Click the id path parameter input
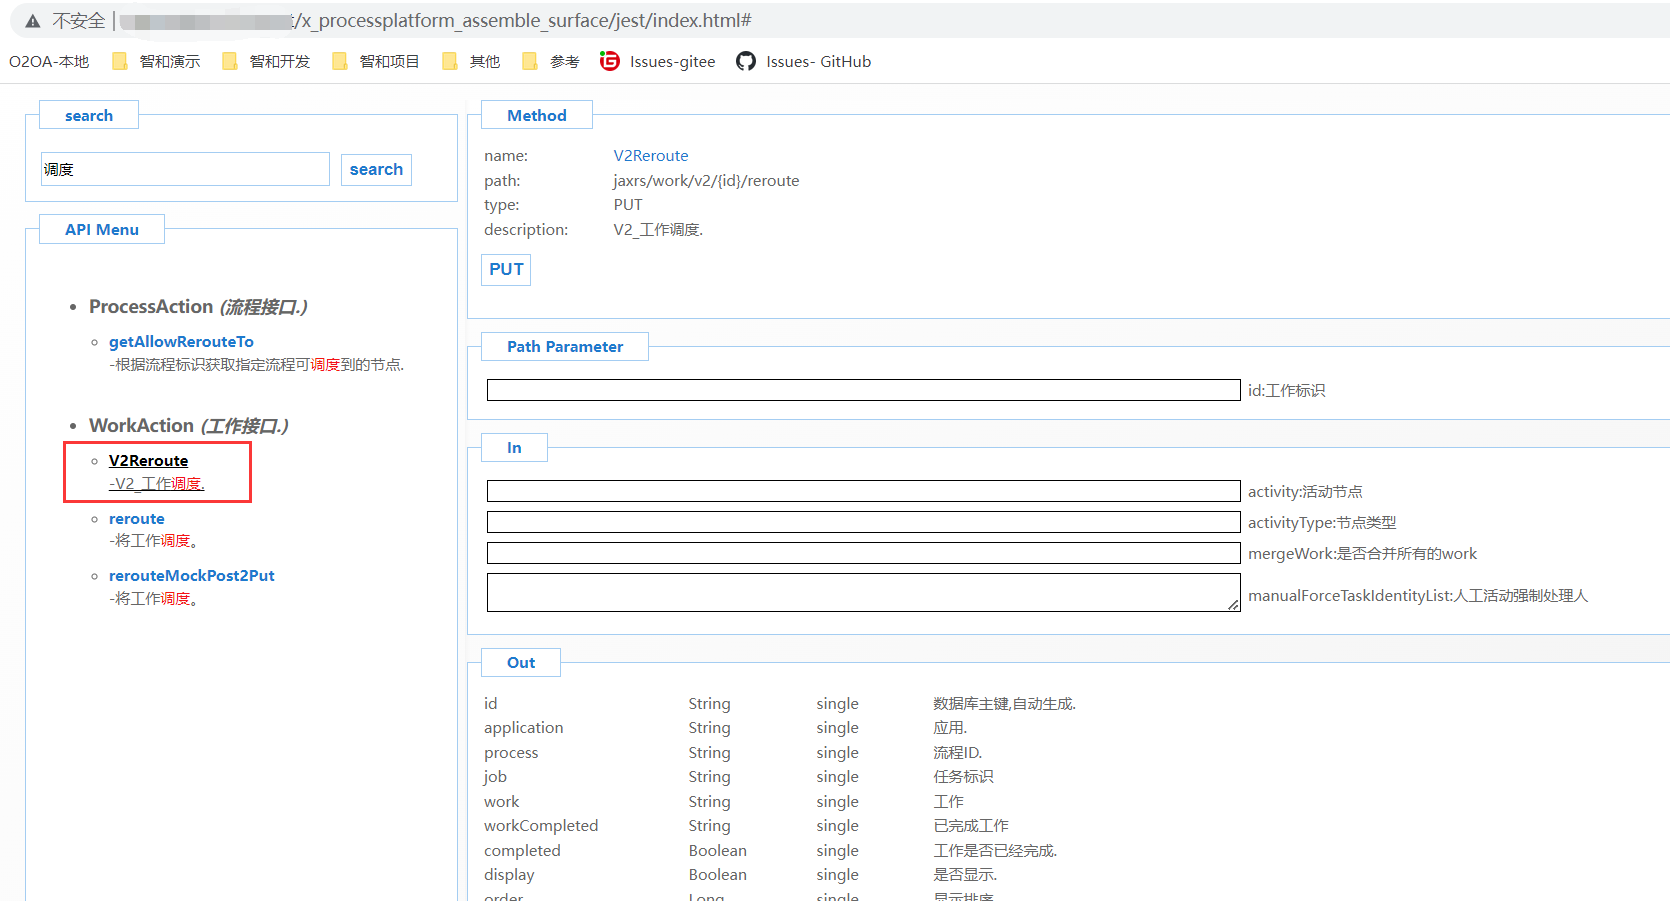The height and width of the screenshot is (901, 1670). click(863, 390)
